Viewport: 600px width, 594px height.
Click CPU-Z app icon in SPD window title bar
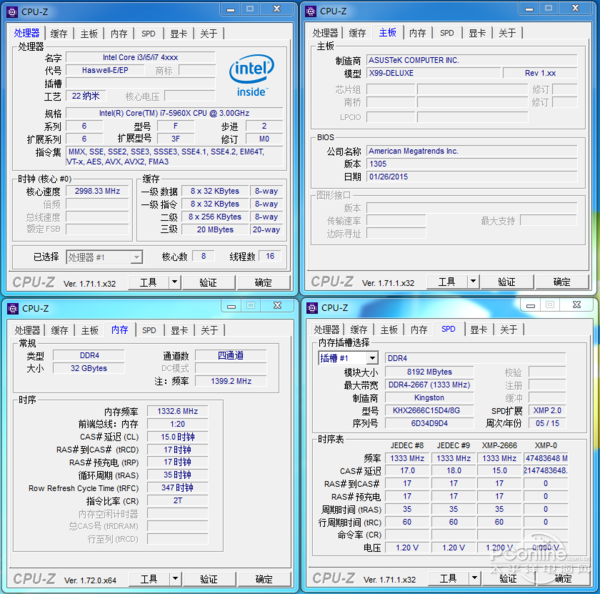point(312,308)
